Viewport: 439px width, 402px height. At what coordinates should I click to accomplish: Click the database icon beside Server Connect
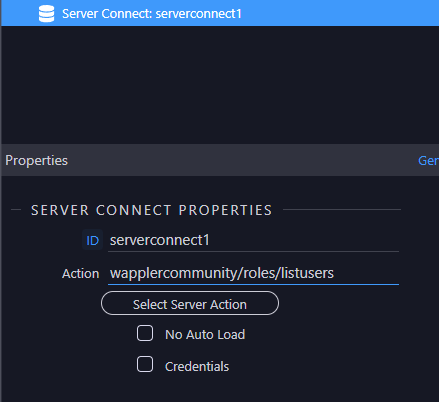46,14
